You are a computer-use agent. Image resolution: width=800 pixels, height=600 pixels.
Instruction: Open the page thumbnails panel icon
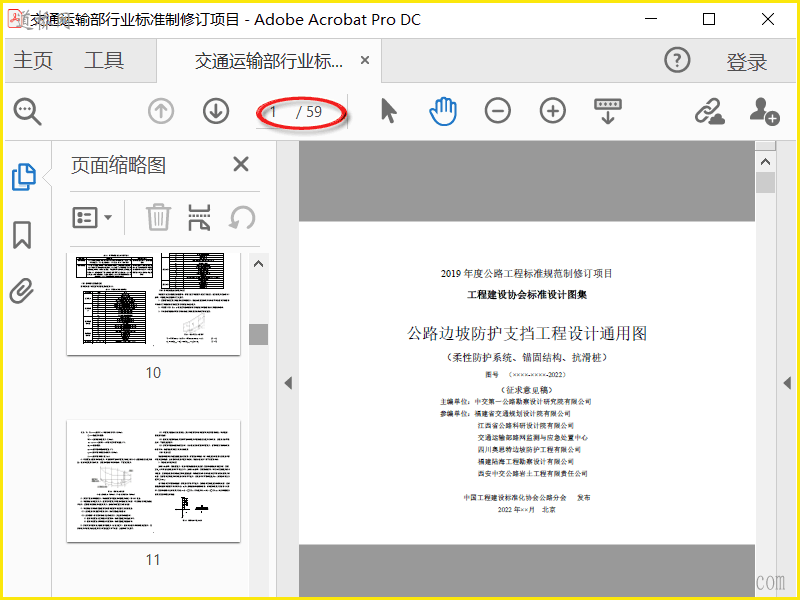[x=23, y=177]
